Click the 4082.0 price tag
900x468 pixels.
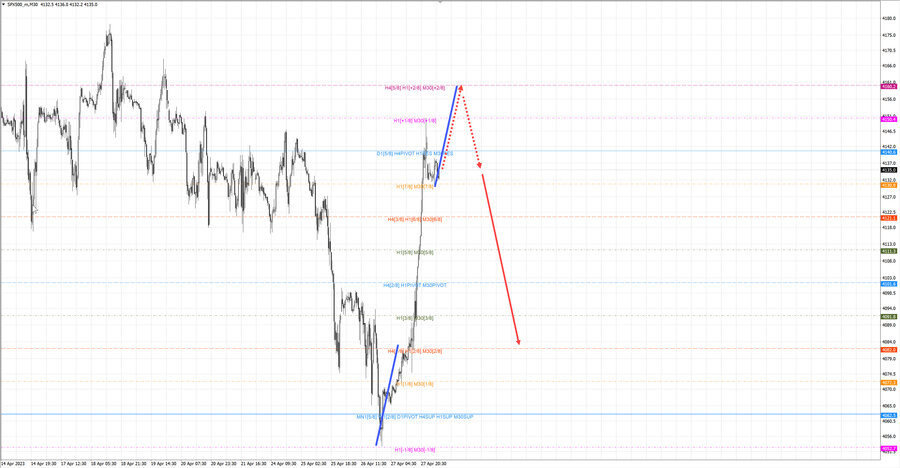pos(889,350)
